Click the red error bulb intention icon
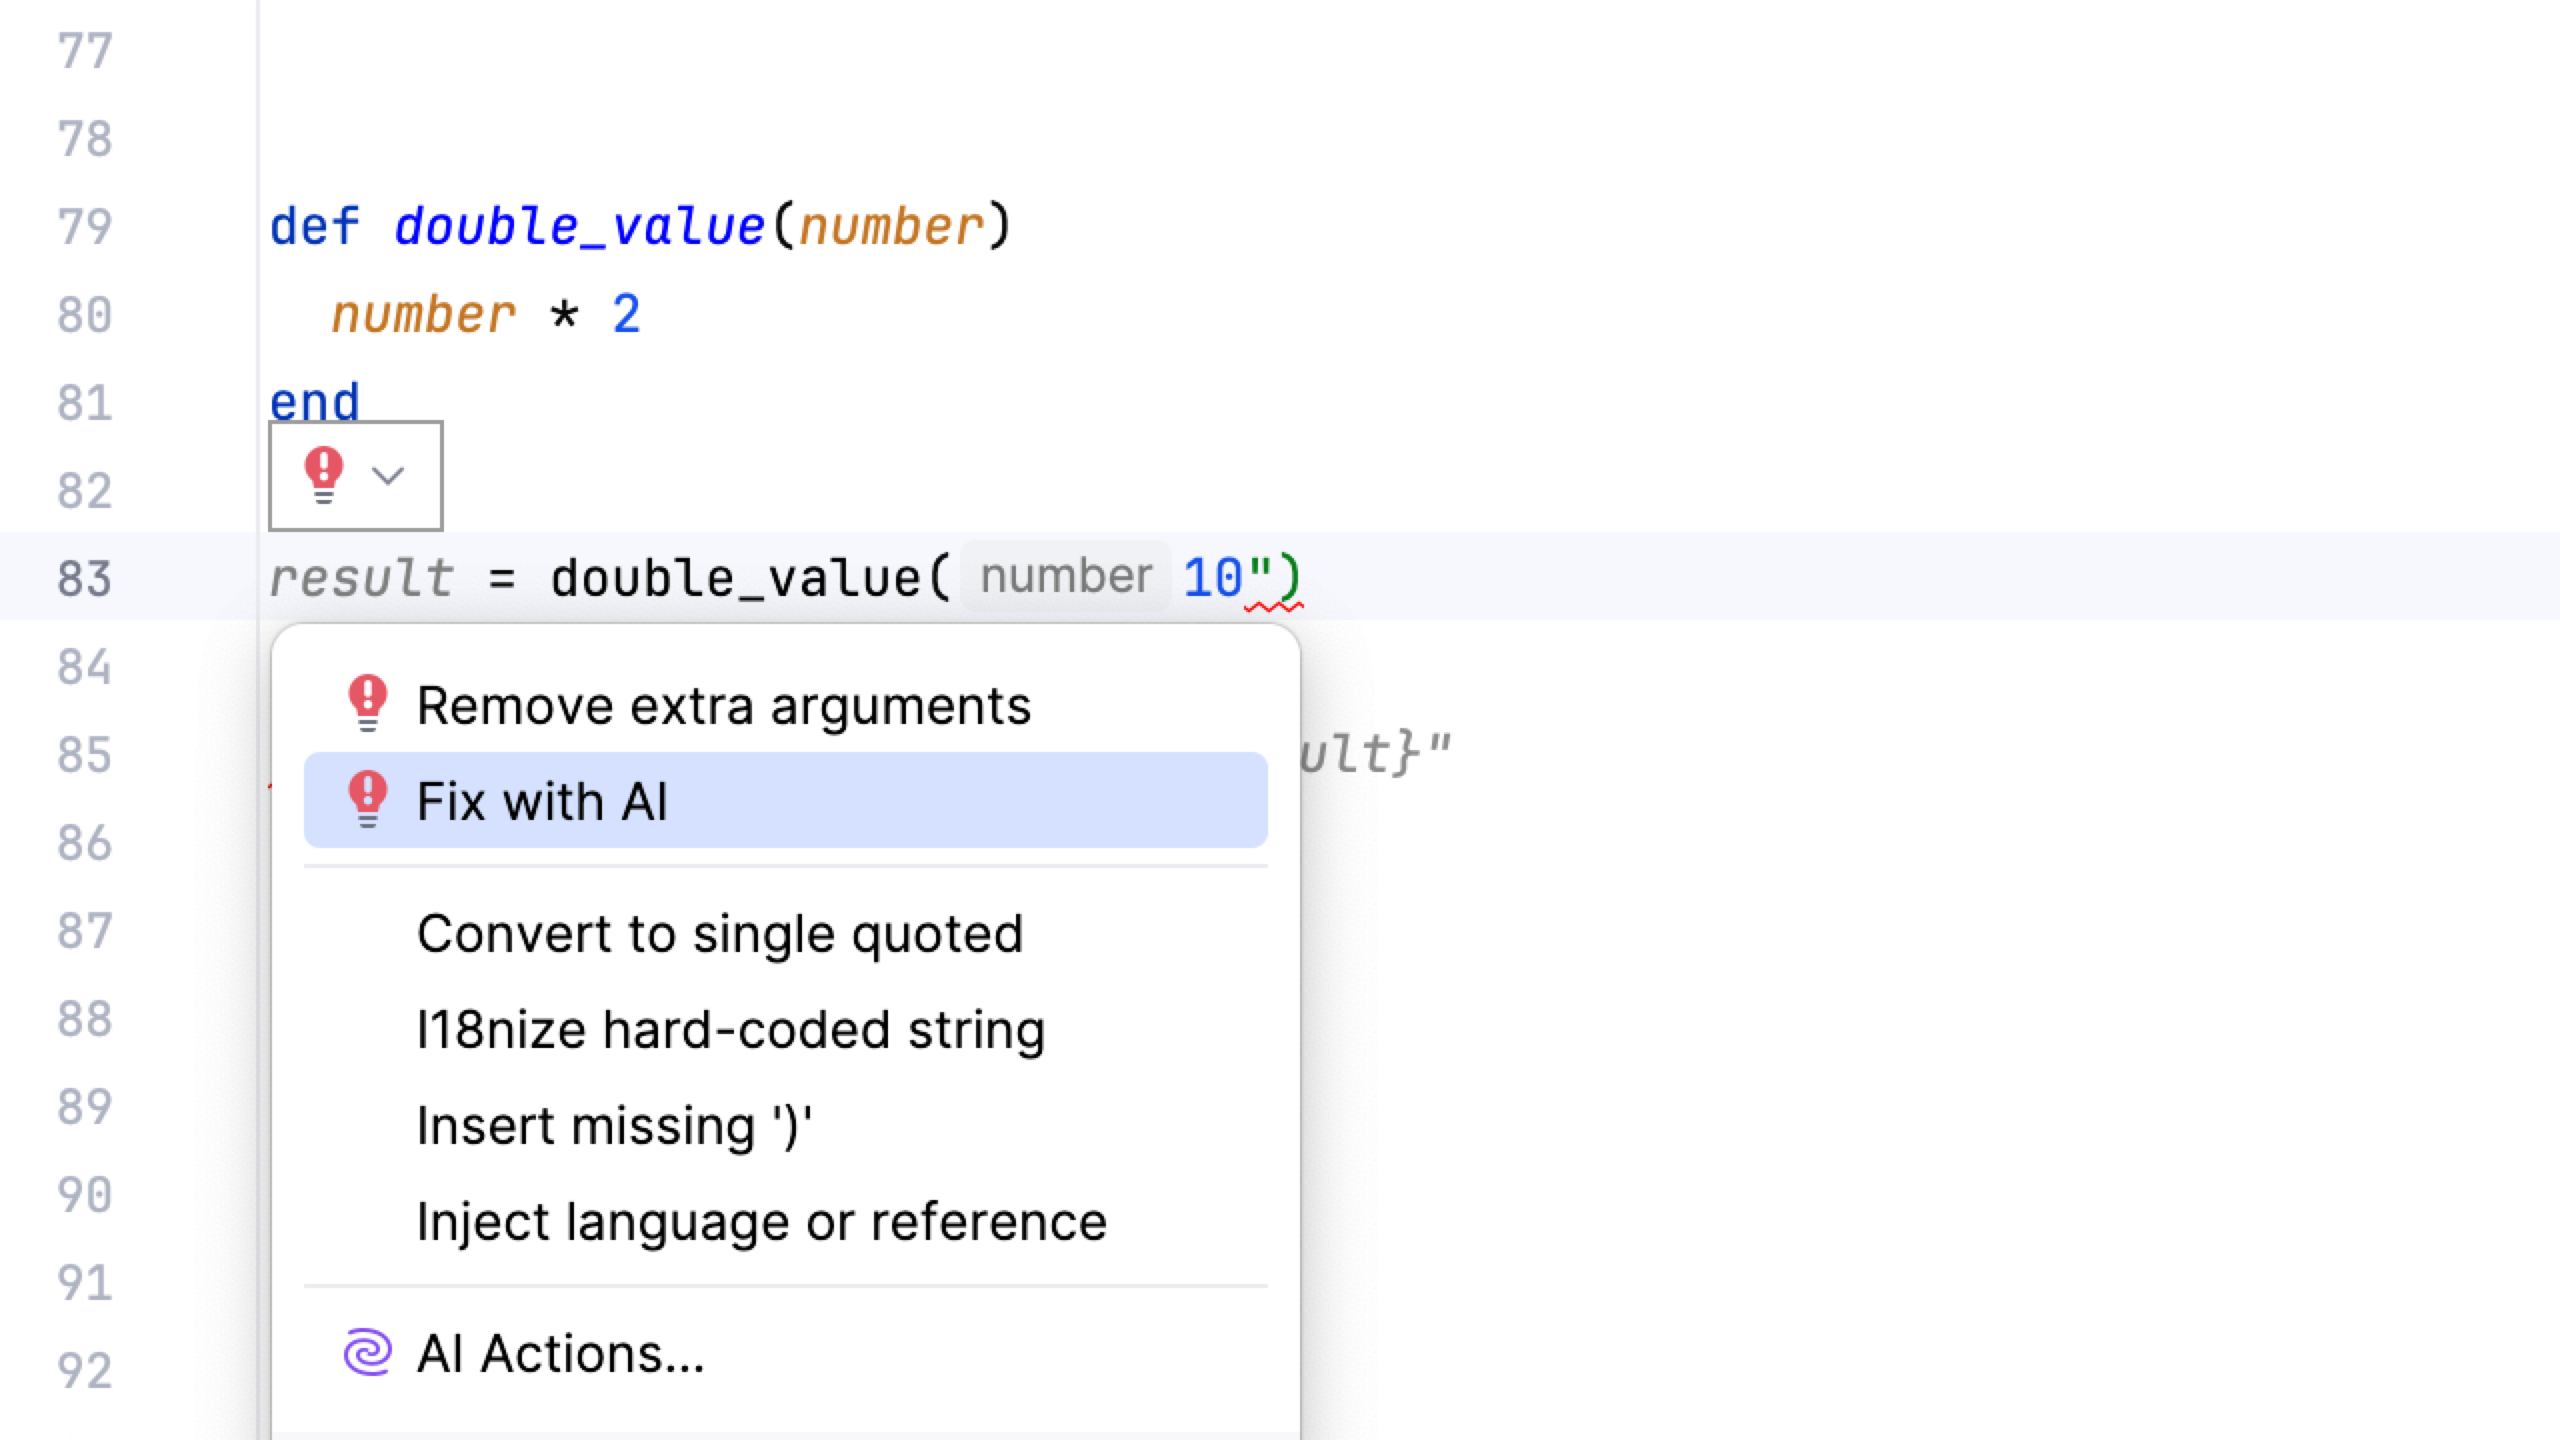 pos(324,475)
